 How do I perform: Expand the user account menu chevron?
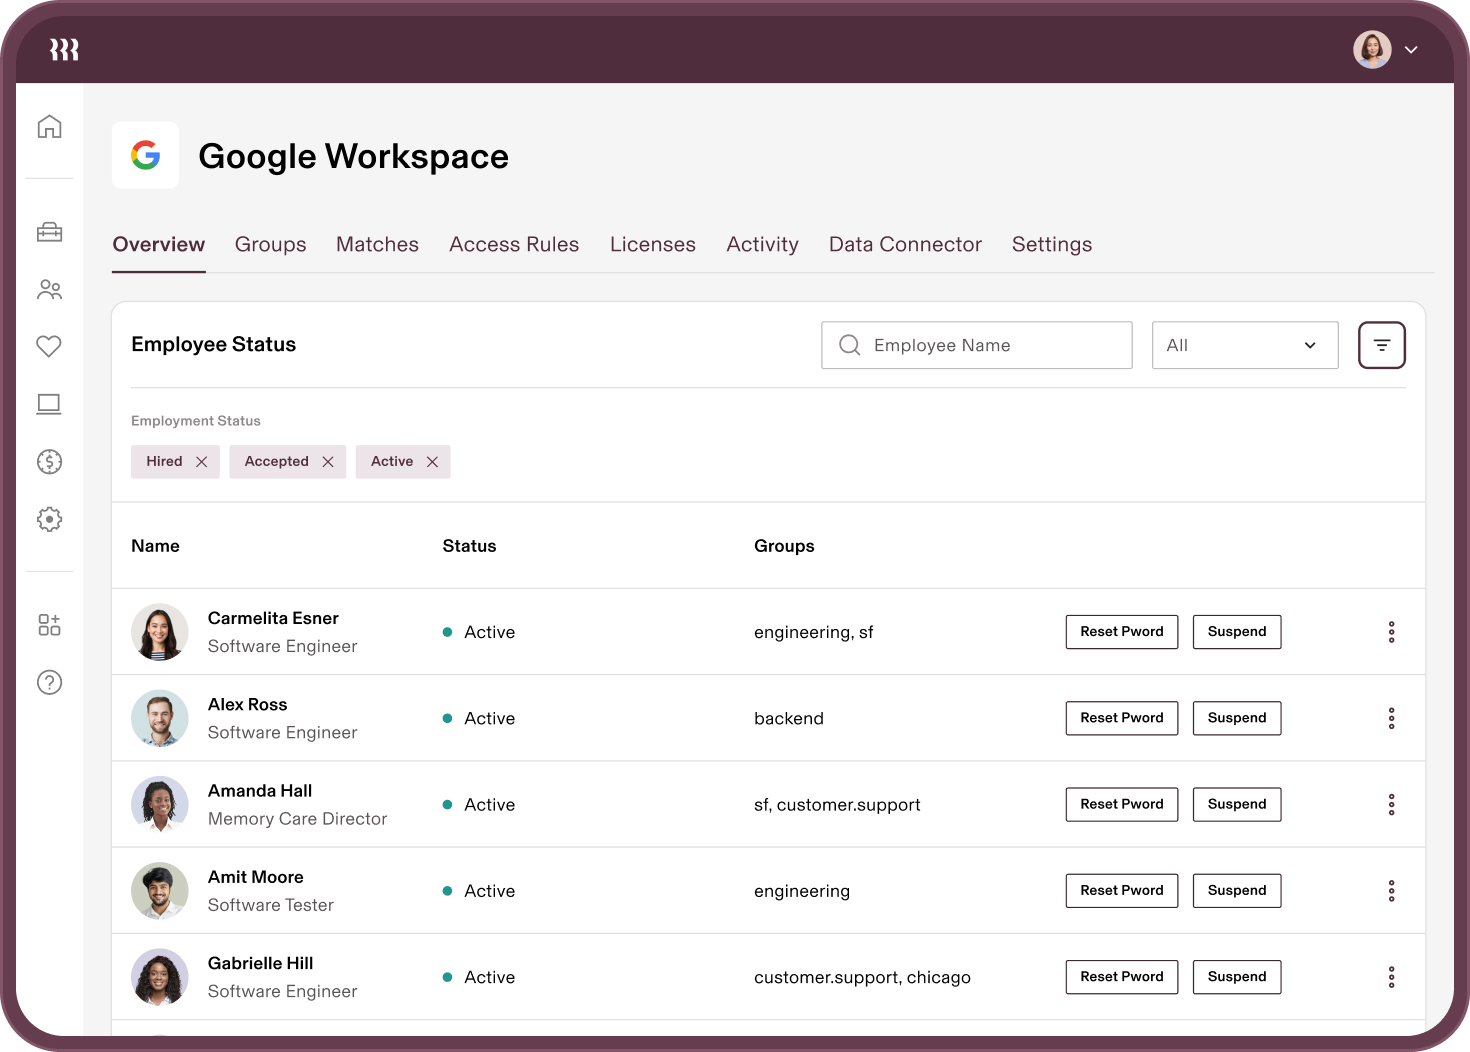(1411, 49)
